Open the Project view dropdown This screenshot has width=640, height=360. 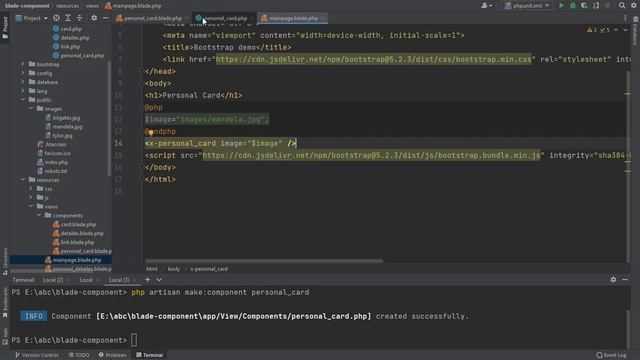point(31,18)
